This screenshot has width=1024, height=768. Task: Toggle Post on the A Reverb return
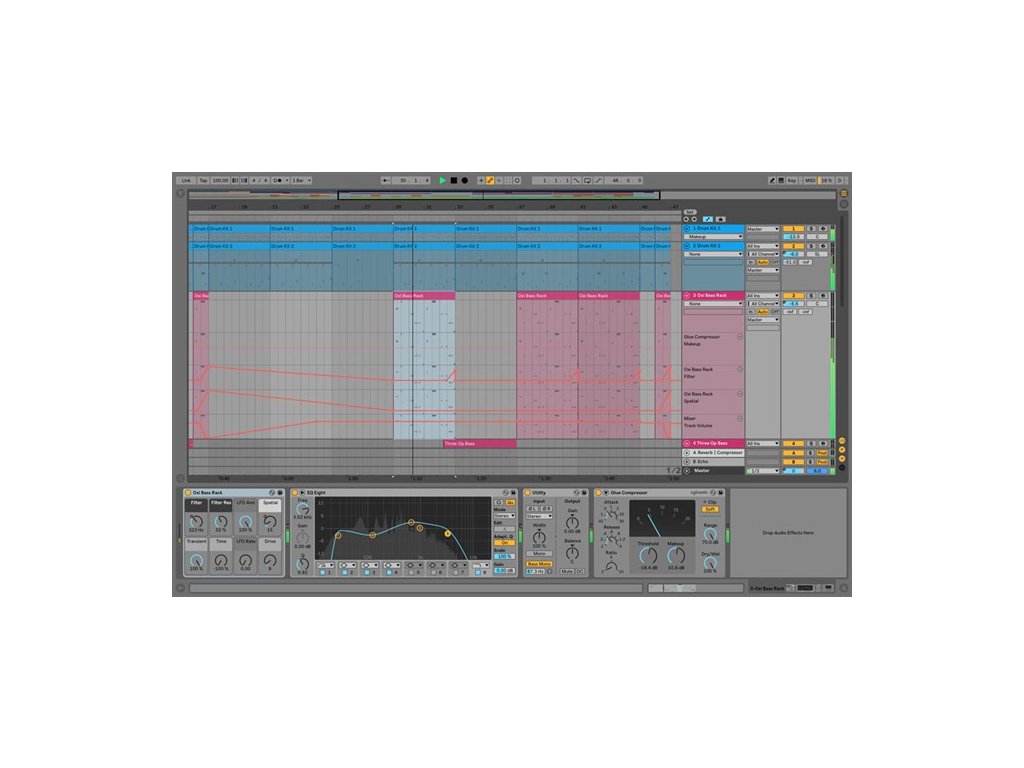click(822, 453)
